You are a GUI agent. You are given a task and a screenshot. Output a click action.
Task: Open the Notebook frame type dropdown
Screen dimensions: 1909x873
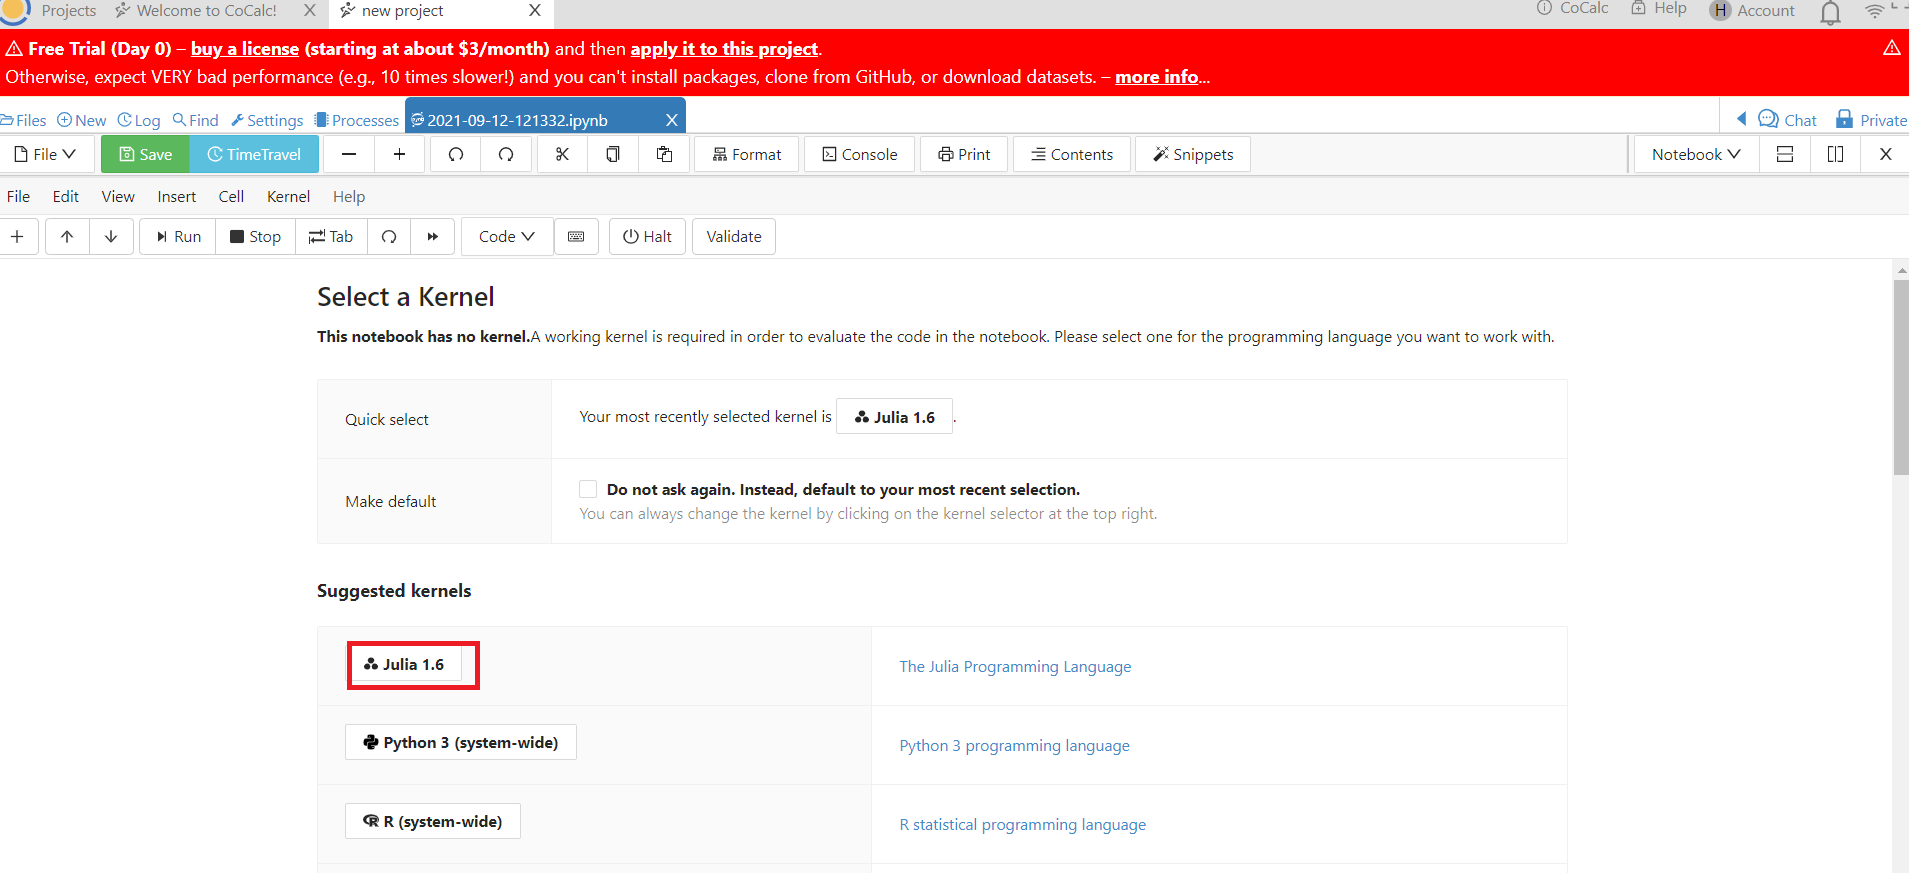pos(1696,154)
